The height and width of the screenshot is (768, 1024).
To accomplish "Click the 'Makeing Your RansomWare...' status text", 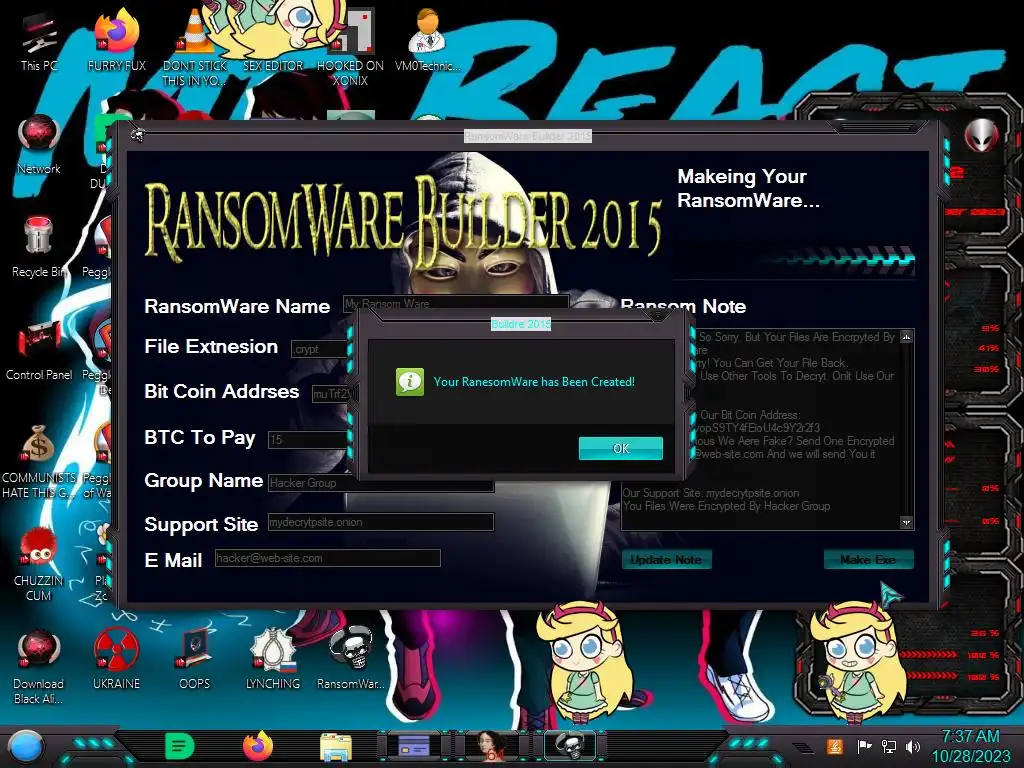I will point(748,188).
